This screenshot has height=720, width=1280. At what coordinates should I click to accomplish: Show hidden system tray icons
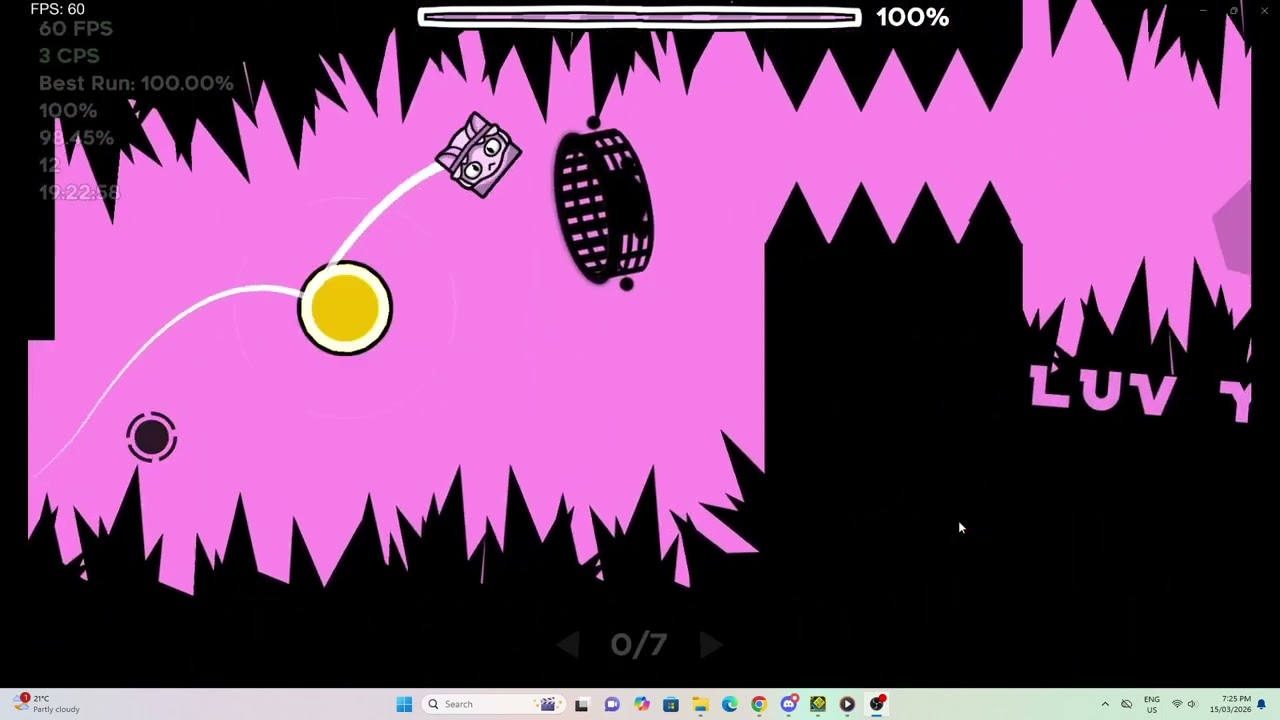(x=1105, y=704)
